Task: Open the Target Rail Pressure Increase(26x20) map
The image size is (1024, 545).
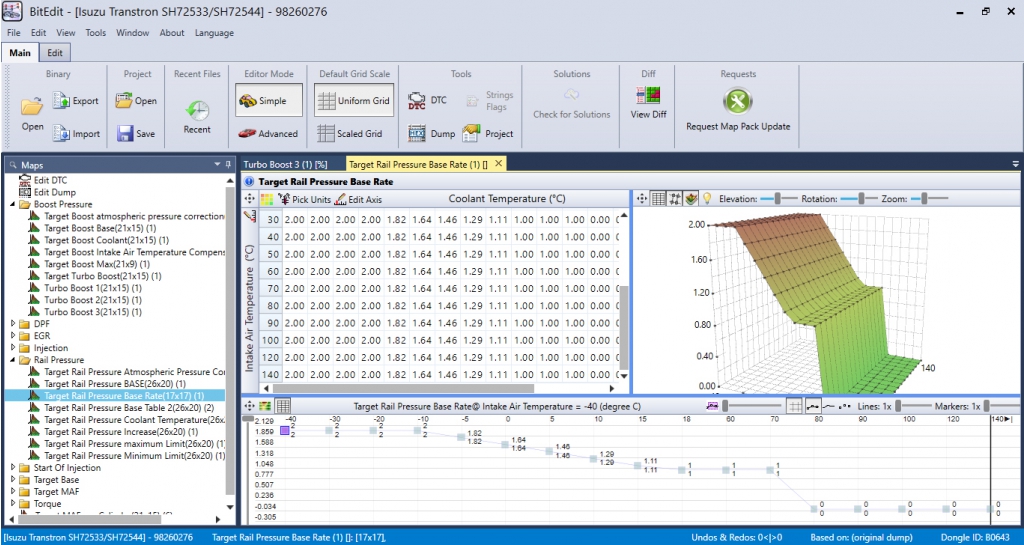Action: coord(121,431)
